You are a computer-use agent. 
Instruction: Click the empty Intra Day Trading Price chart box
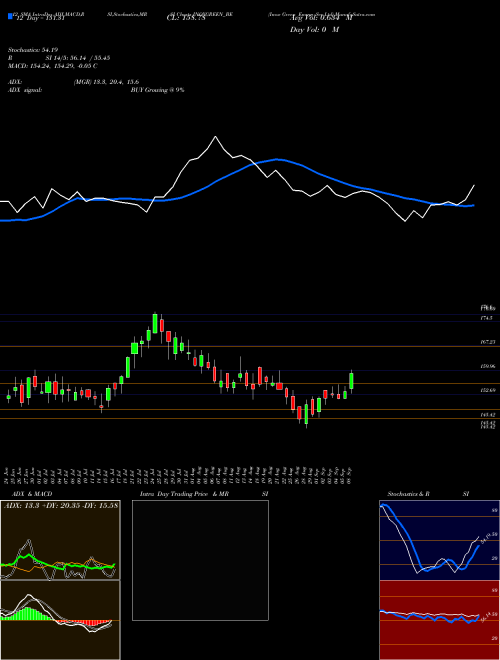click(200, 560)
